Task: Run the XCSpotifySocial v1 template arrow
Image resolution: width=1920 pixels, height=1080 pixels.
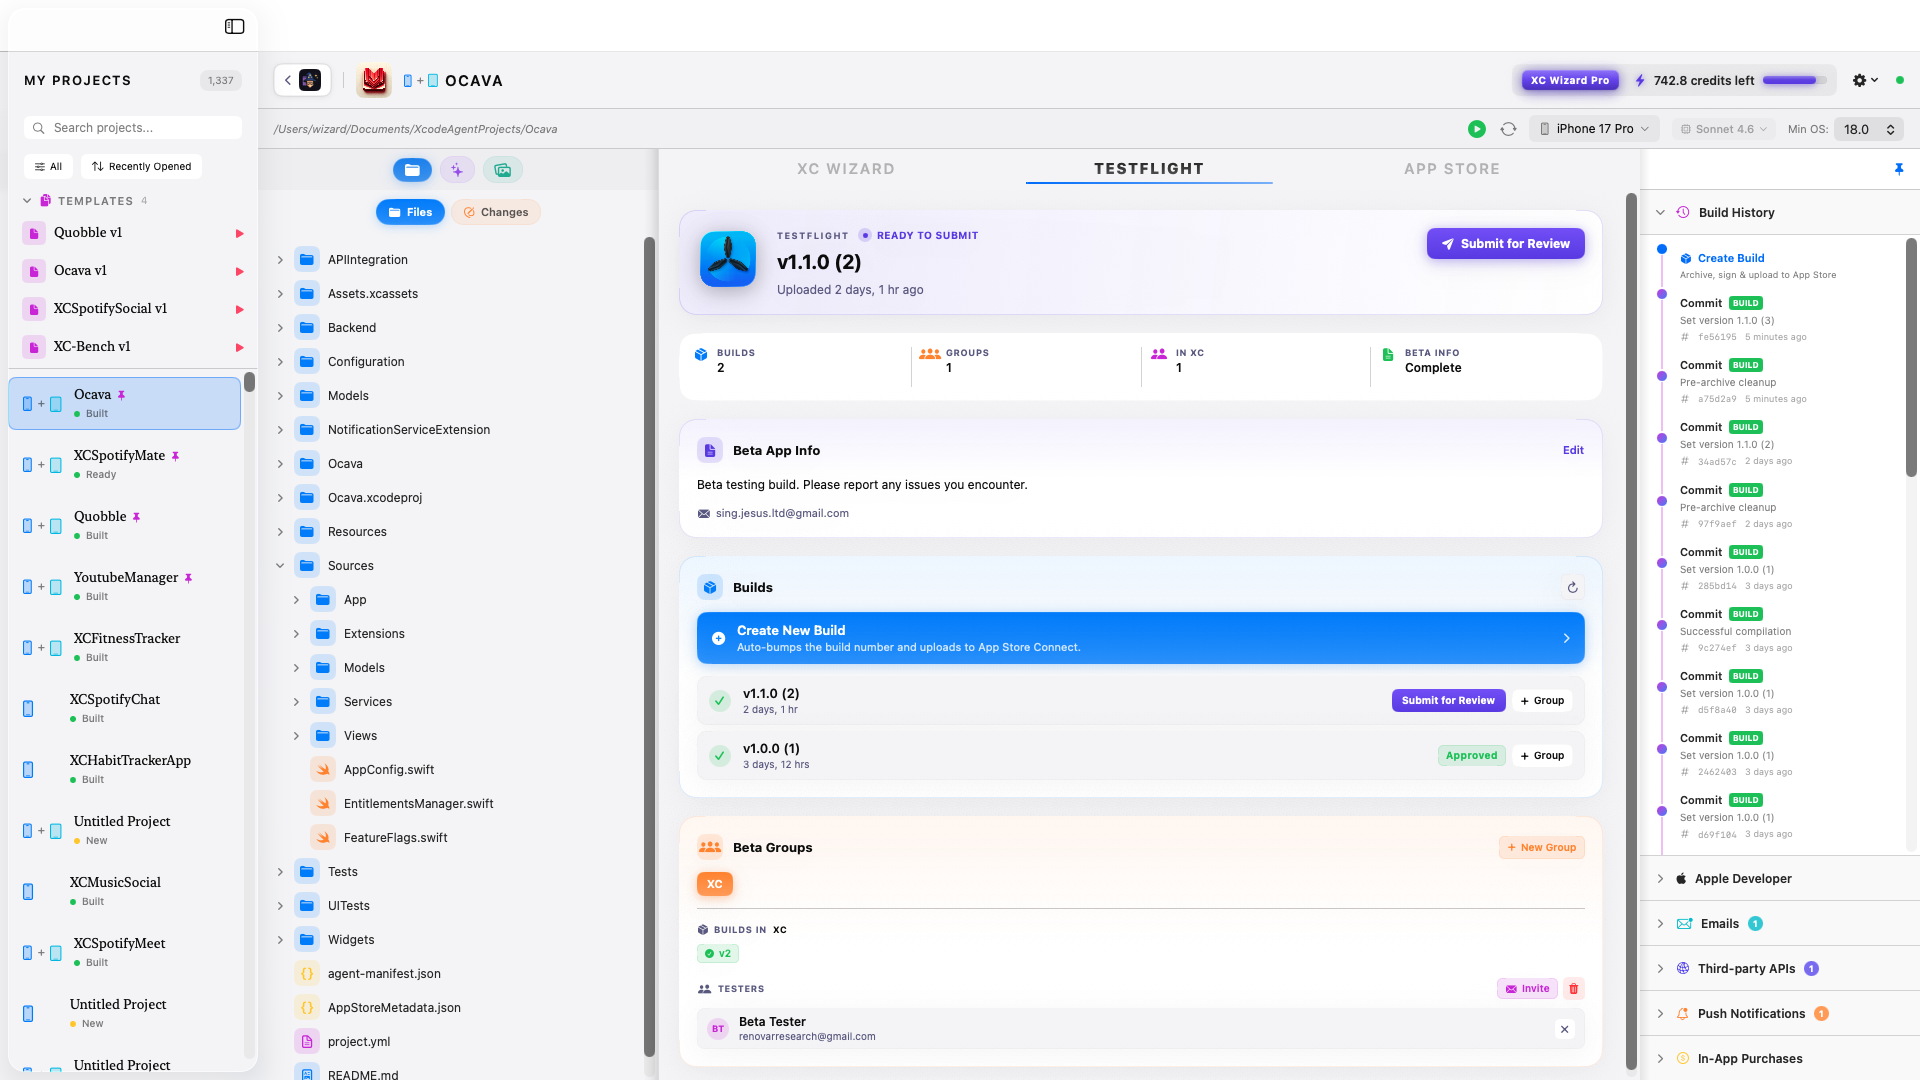Action: tap(239, 309)
